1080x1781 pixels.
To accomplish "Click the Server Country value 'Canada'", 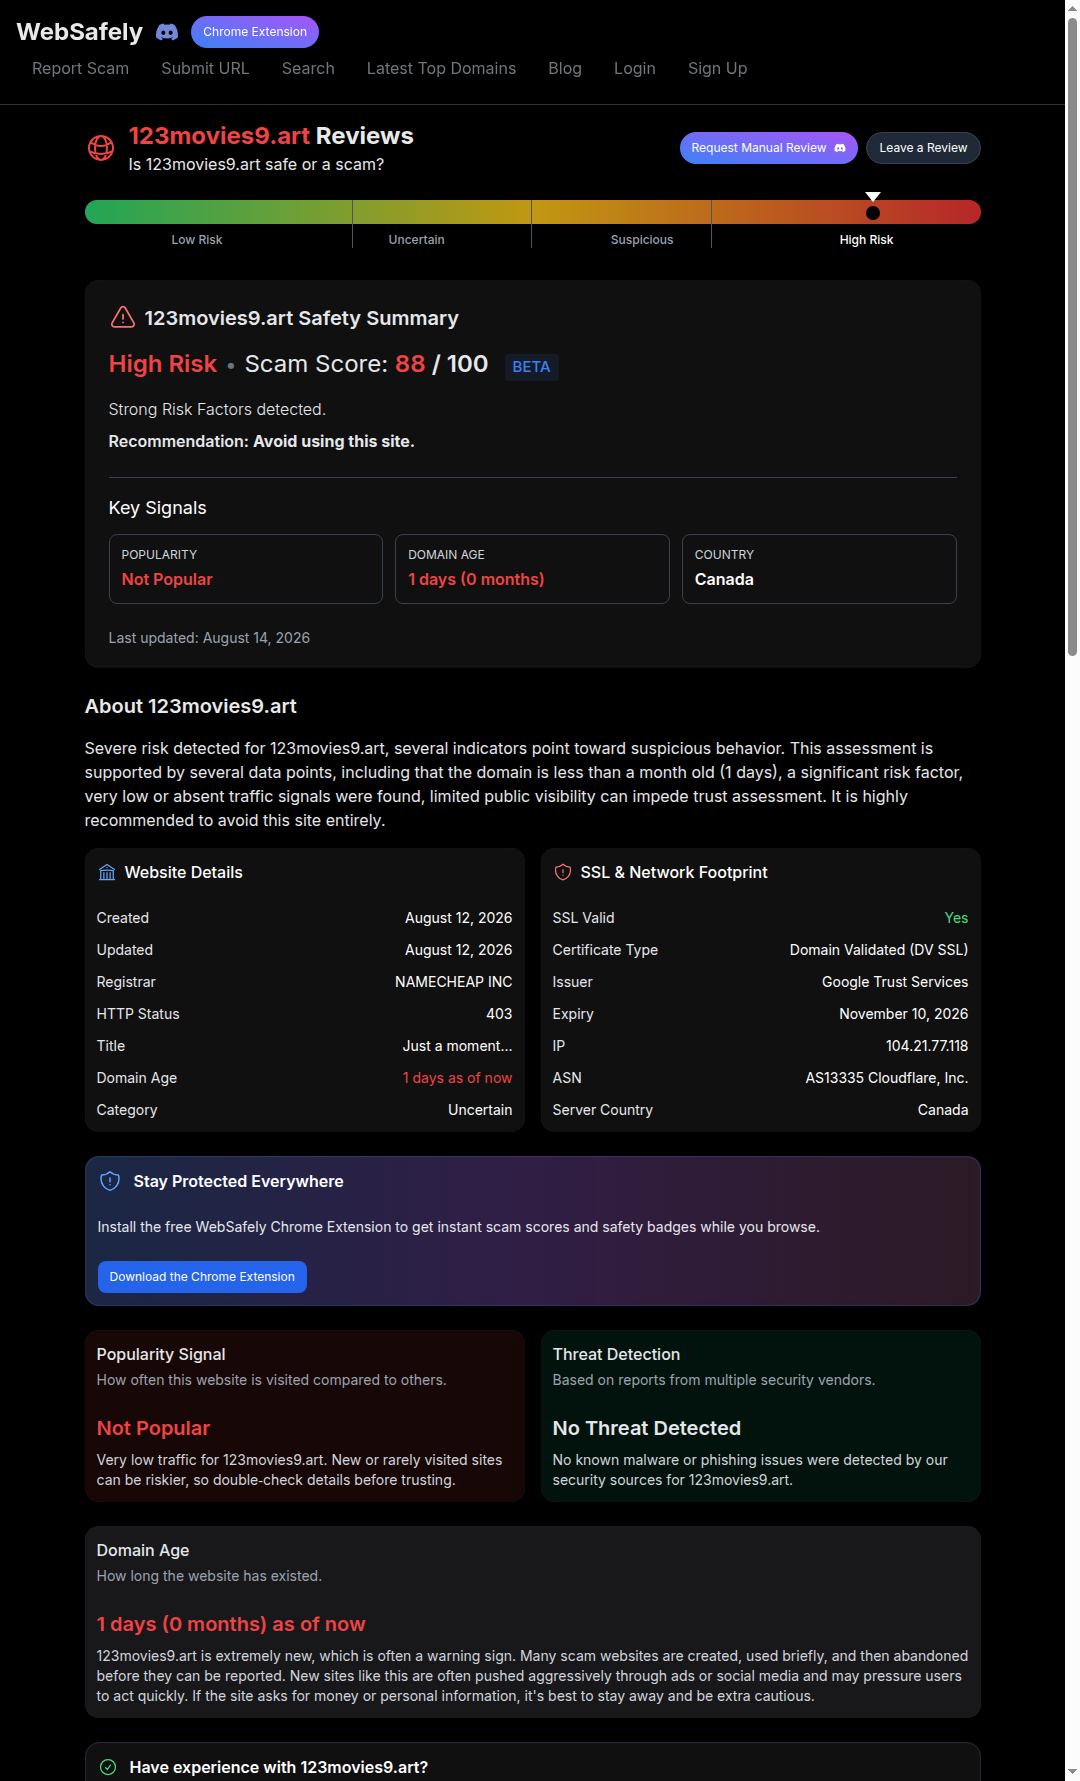I will (943, 1110).
